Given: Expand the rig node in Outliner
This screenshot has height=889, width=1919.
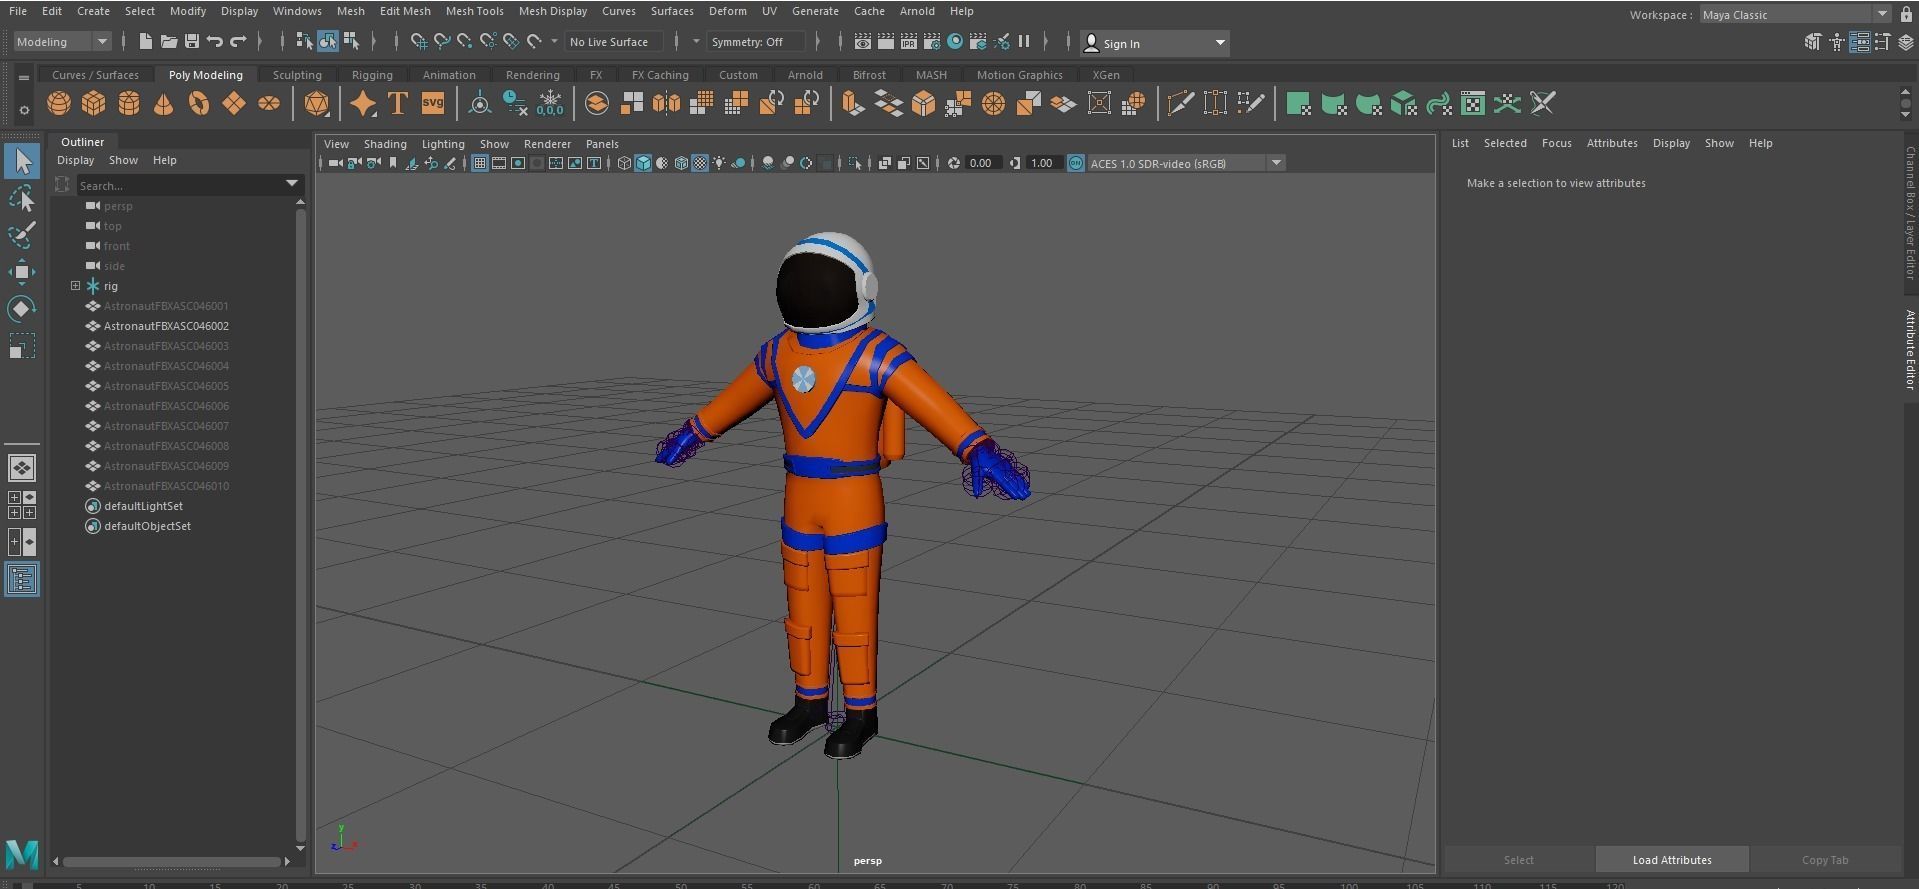Looking at the screenshot, I should pyautogui.click(x=75, y=286).
